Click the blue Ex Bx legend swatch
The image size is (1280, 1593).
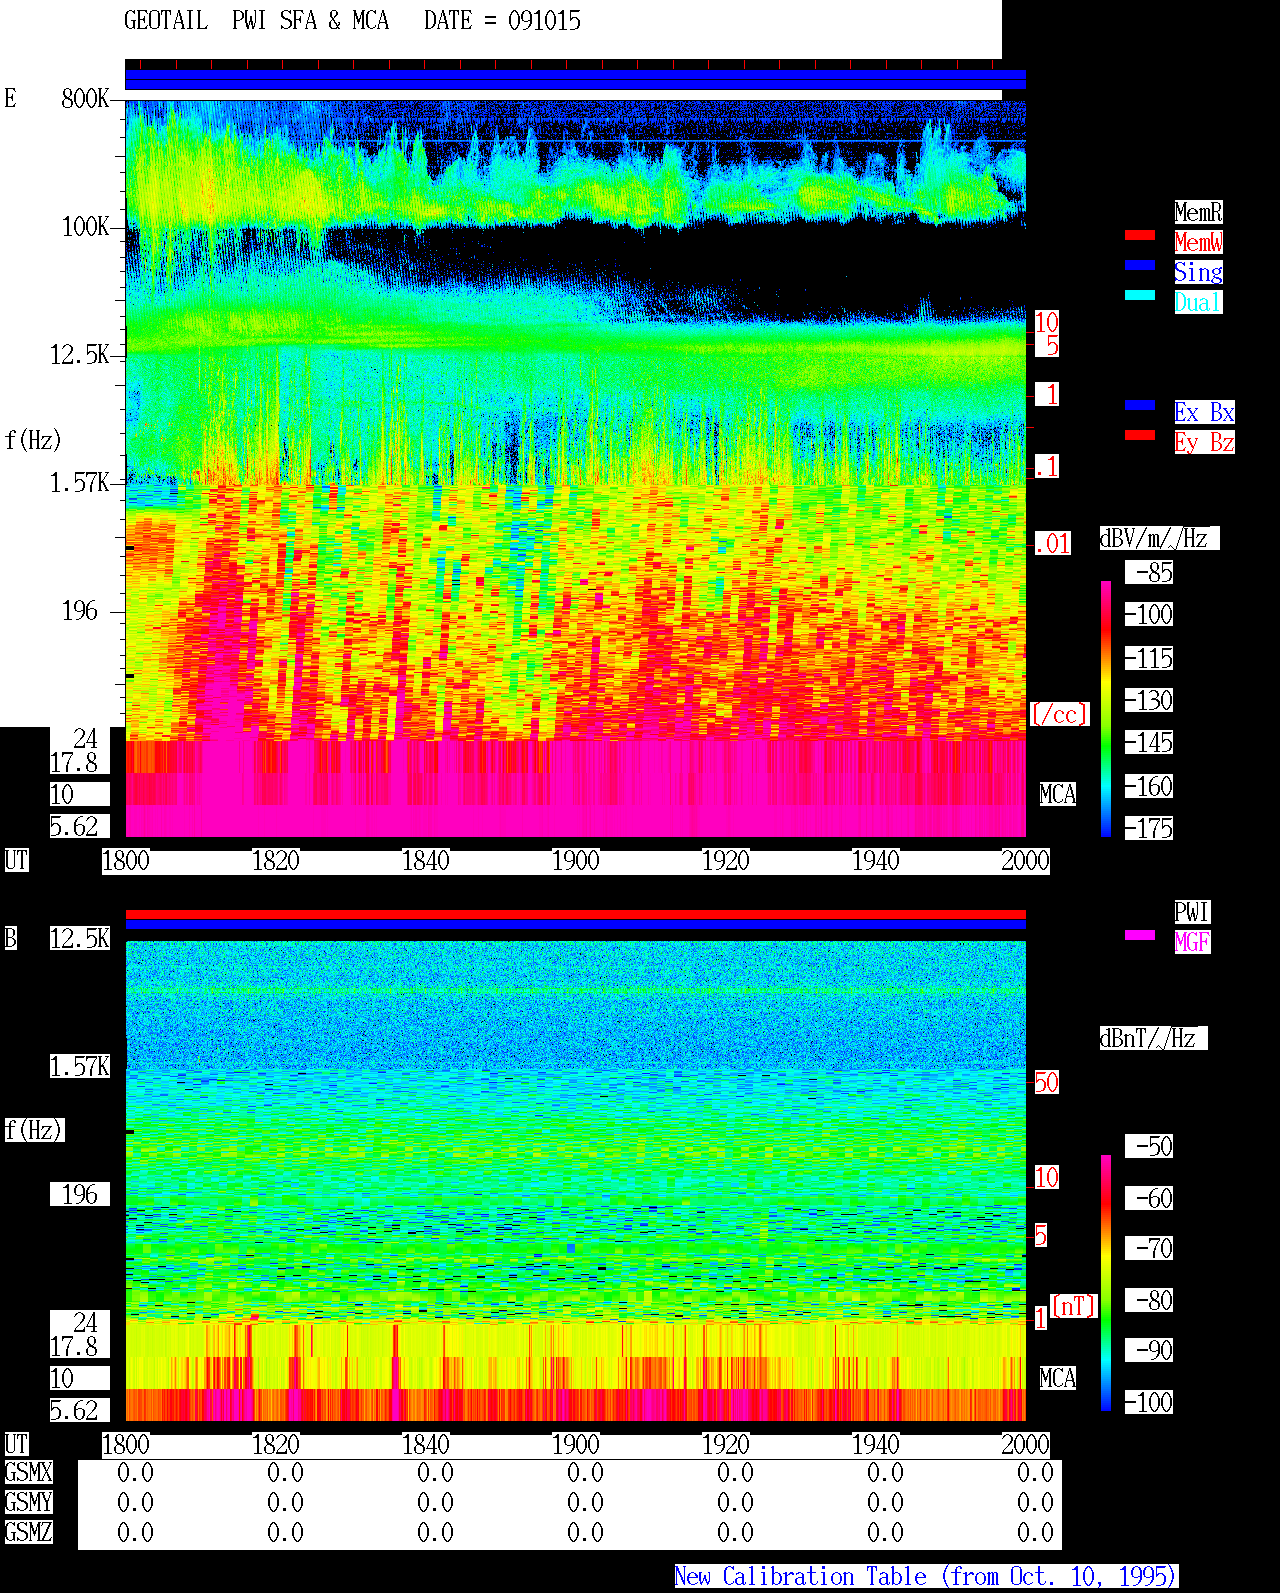pos(1140,405)
